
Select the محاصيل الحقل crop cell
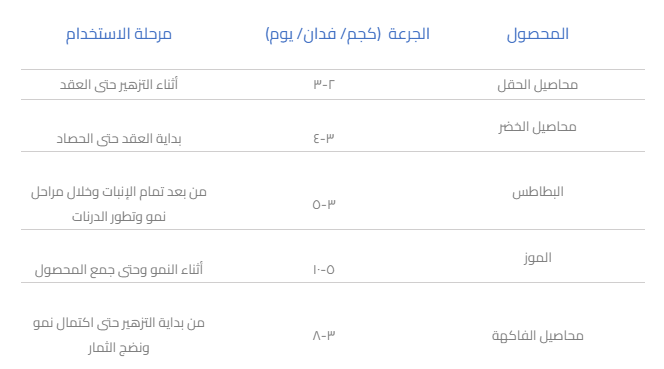[x=537, y=85]
